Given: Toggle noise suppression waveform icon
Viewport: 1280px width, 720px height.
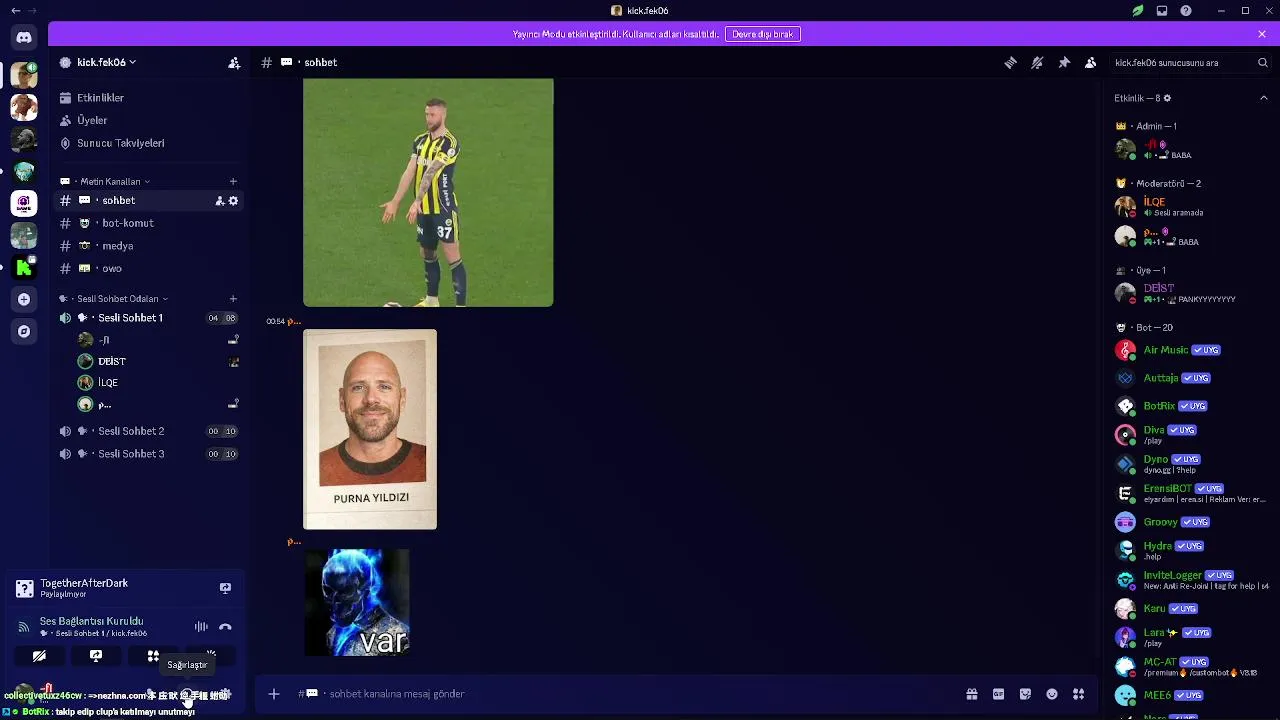Looking at the screenshot, I should coord(201,627).
